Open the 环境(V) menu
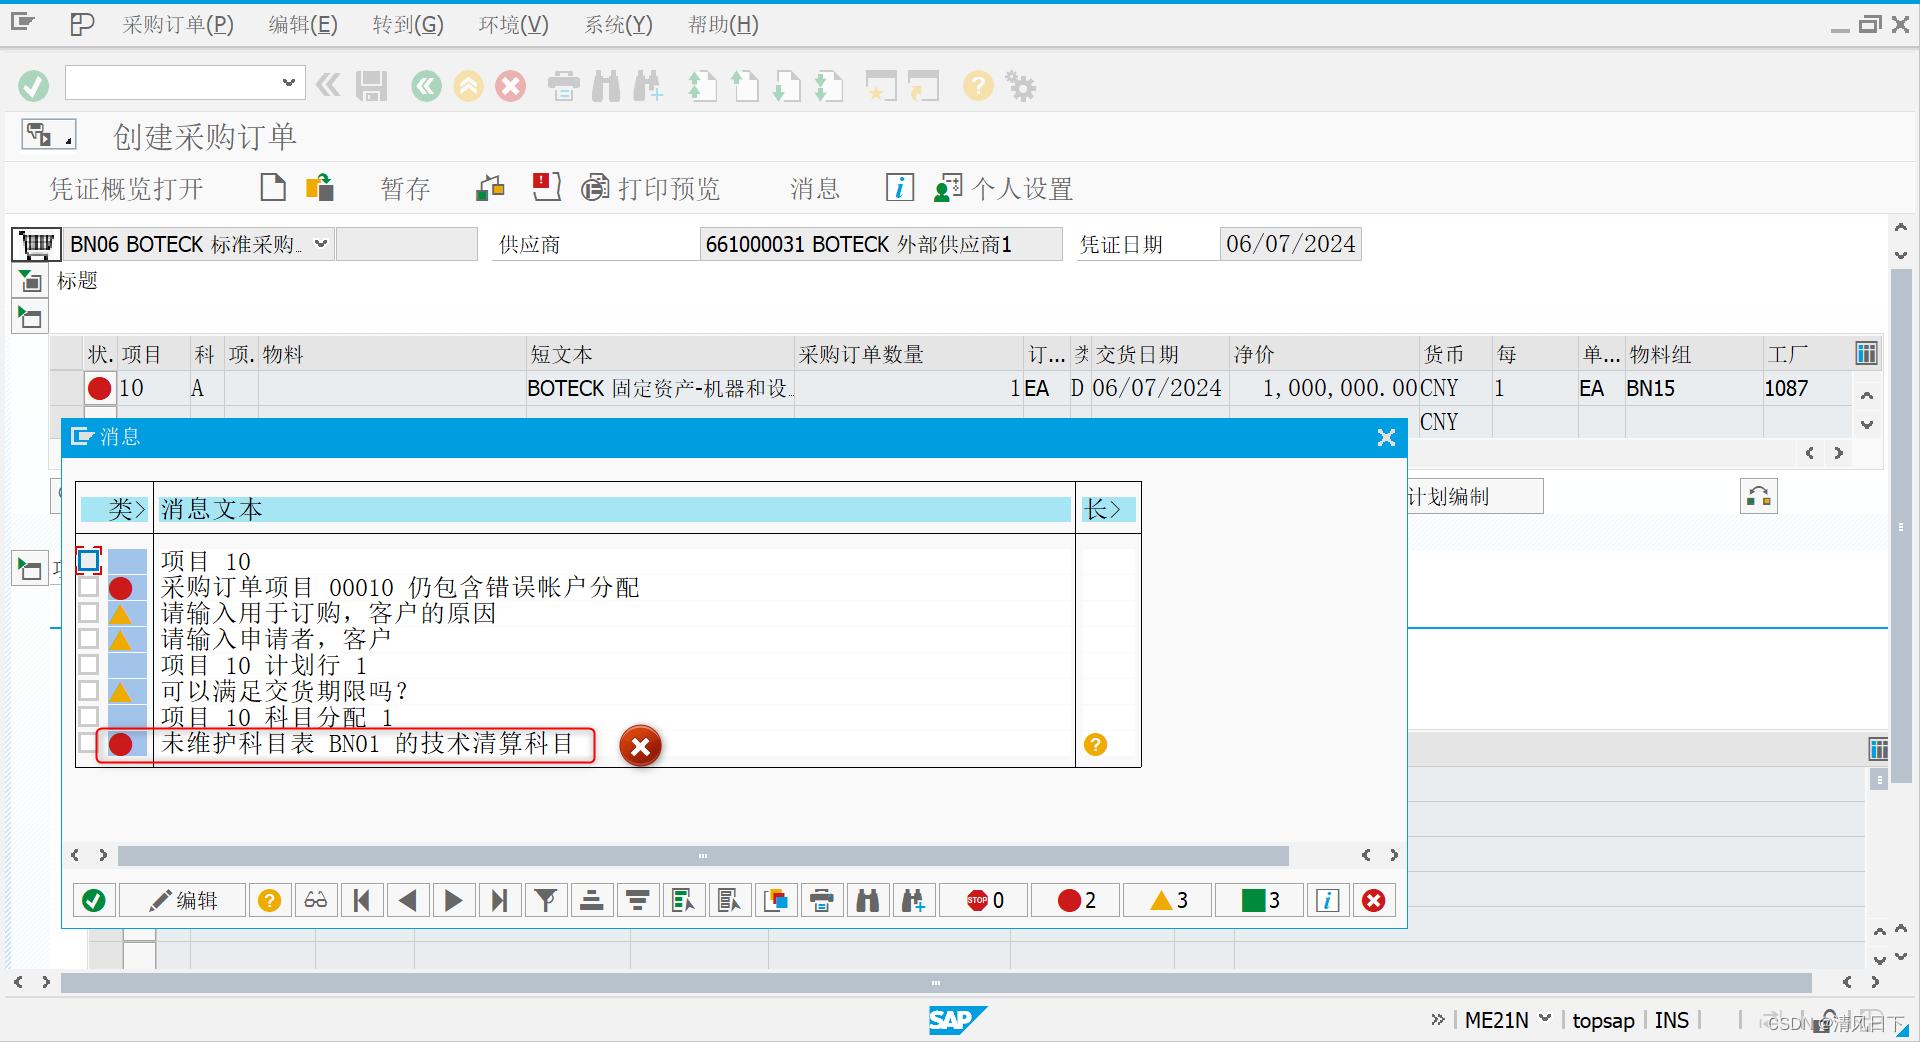Image resolution: width=1920 pixels, height=1042 pixels. 512,24
